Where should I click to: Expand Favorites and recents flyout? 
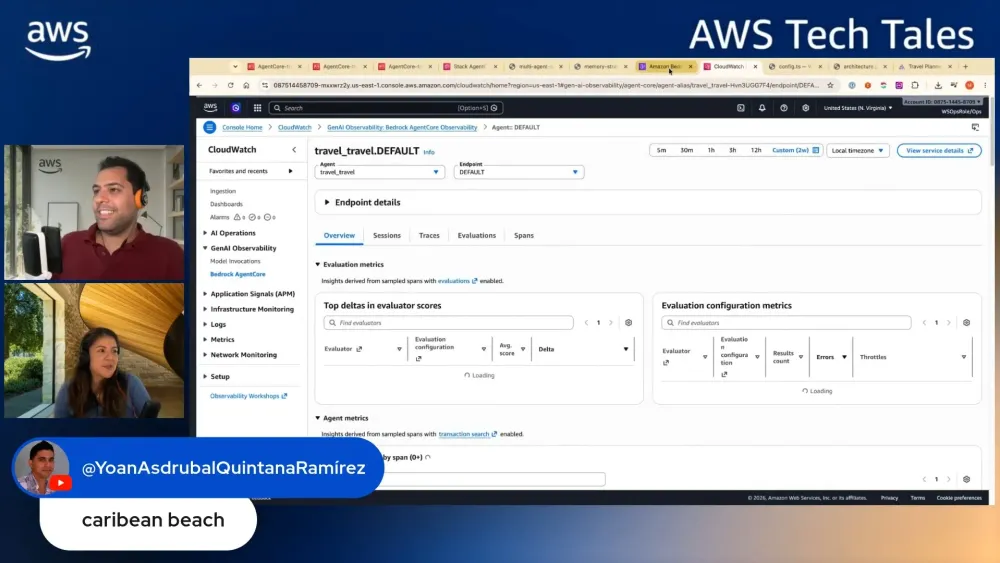click(x=291, y=171)
